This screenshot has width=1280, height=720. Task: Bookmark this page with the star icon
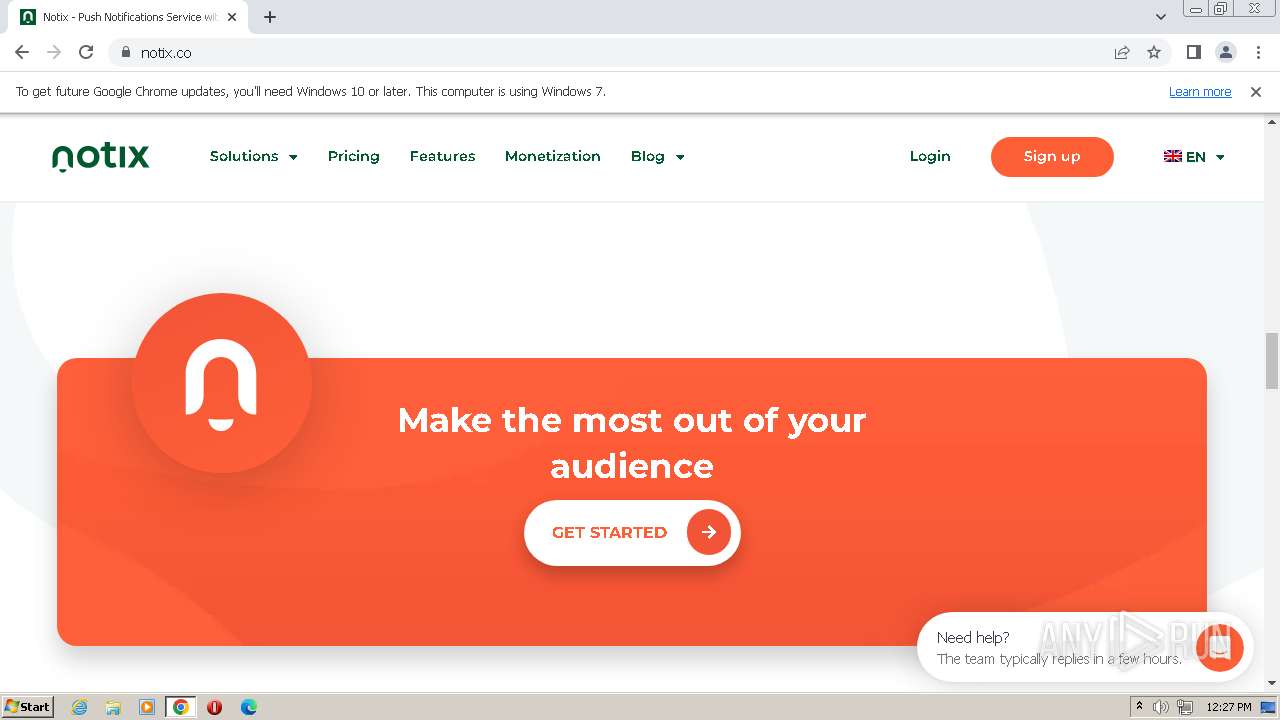pyautogui.click(x=1154, y=52)
